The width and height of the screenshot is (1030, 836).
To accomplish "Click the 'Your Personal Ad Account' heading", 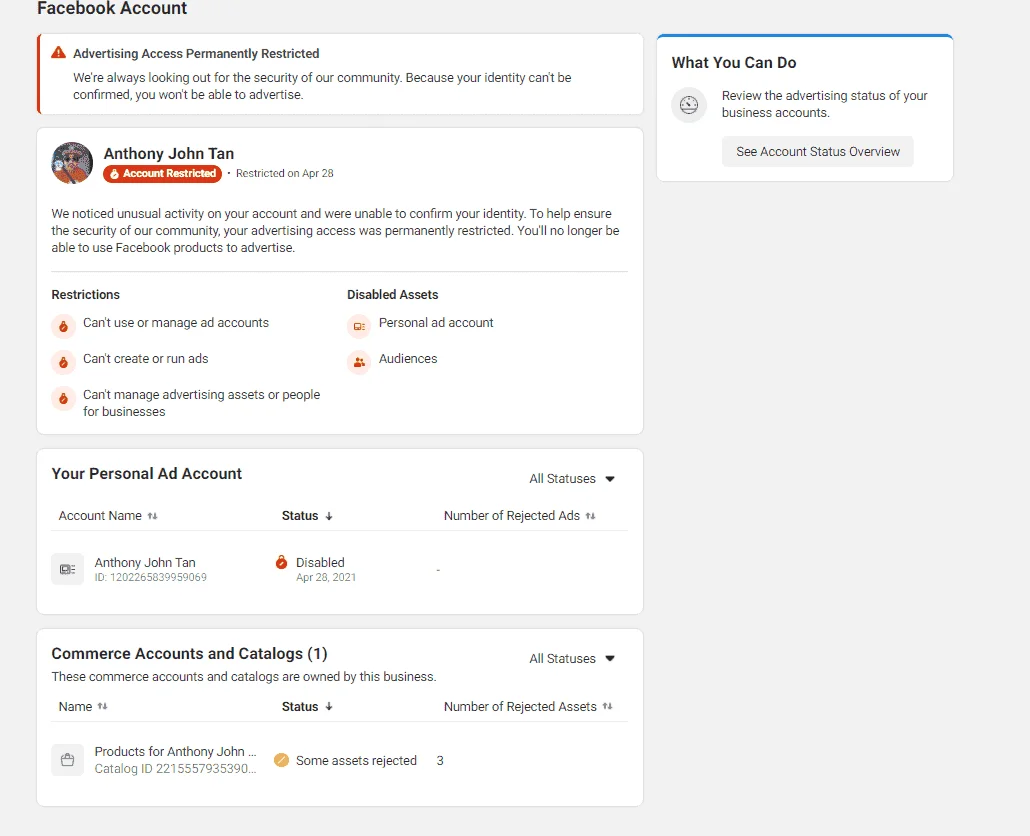I will (146, 473).
